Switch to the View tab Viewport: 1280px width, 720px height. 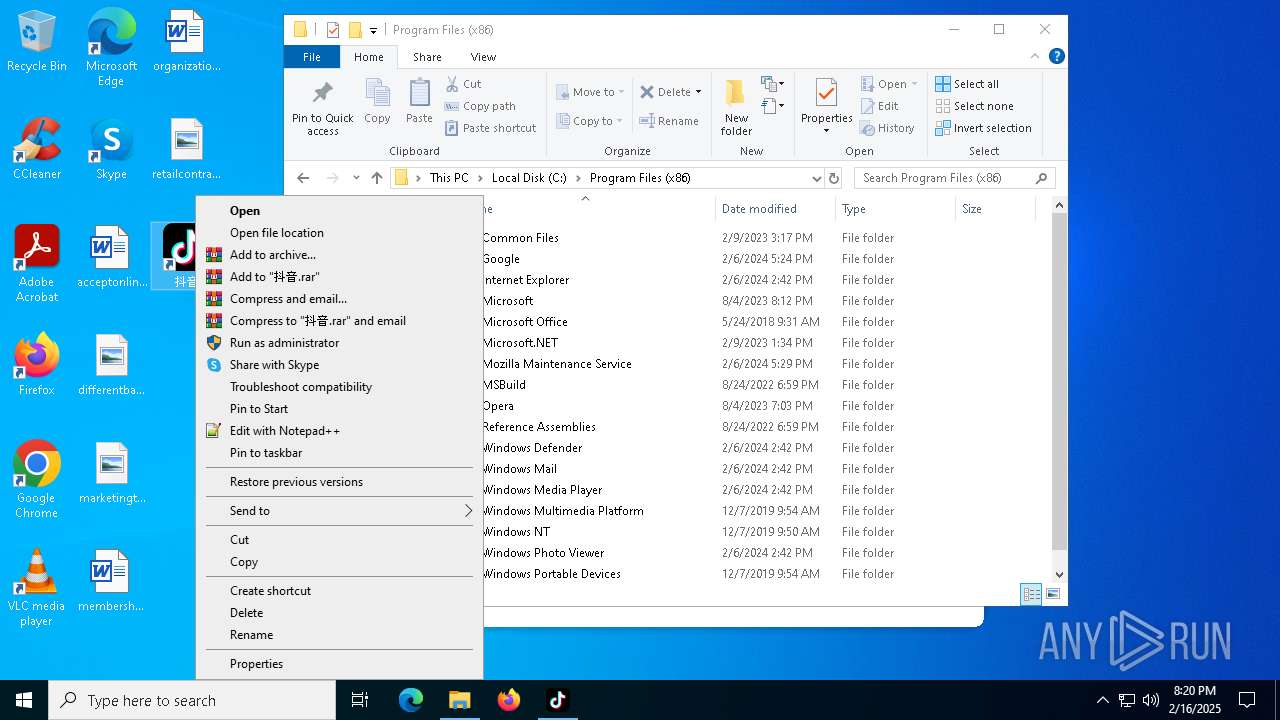pyautogui.click(x=483, y=57)
